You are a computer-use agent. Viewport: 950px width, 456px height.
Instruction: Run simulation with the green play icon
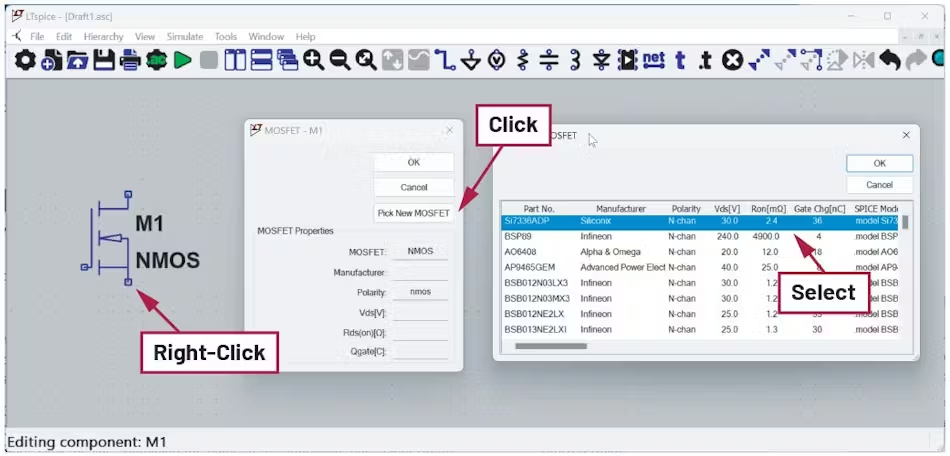(x=182, y=60)
